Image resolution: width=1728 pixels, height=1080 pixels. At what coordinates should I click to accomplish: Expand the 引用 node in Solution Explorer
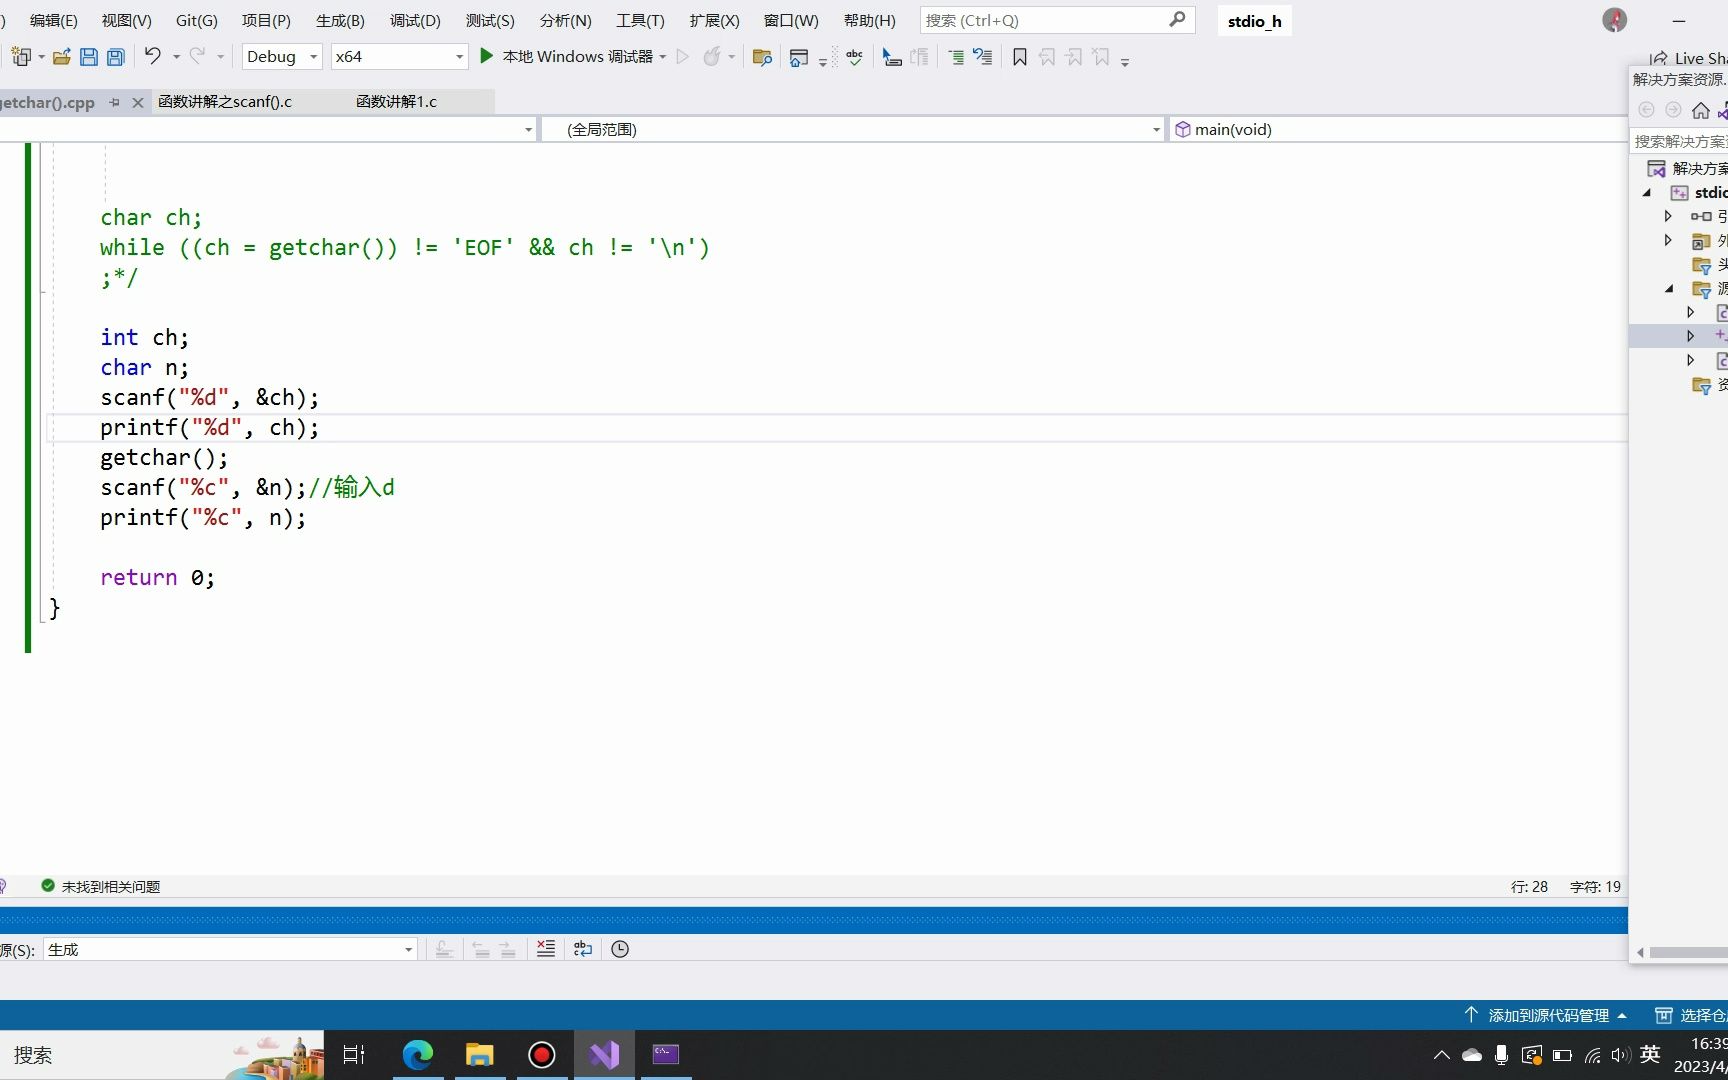(x=1667, y=216)
